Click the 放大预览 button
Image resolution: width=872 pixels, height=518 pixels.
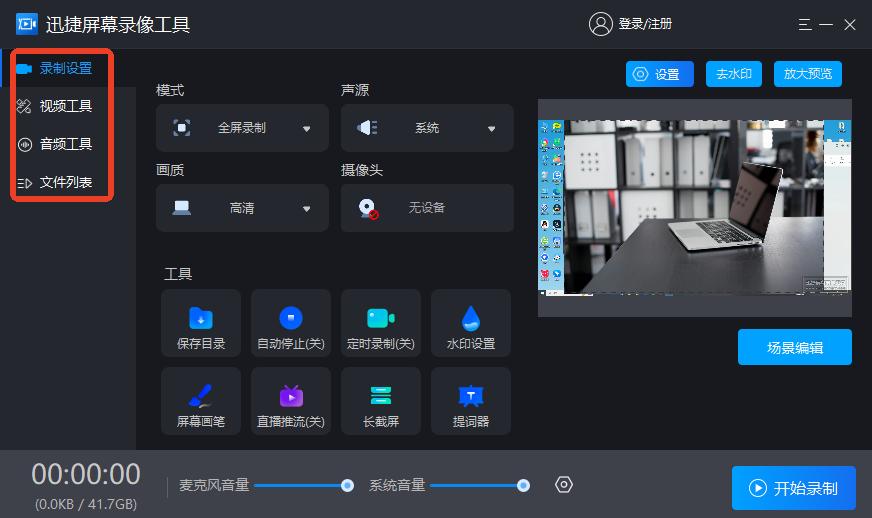click(807, 74)
